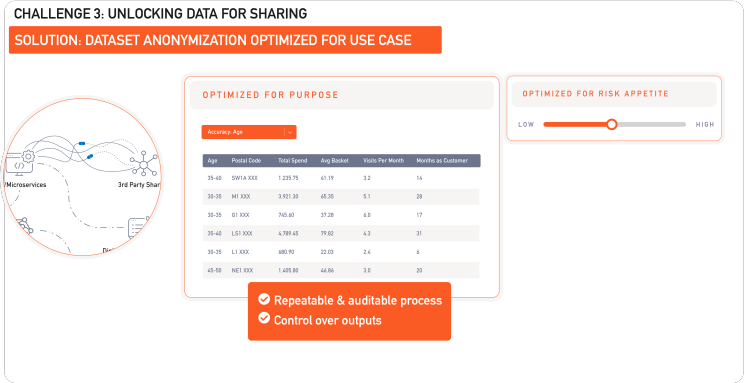Click the Optimized for Purpose panel heading
Screen dimensions: 744x383
[x=270, y=95]
